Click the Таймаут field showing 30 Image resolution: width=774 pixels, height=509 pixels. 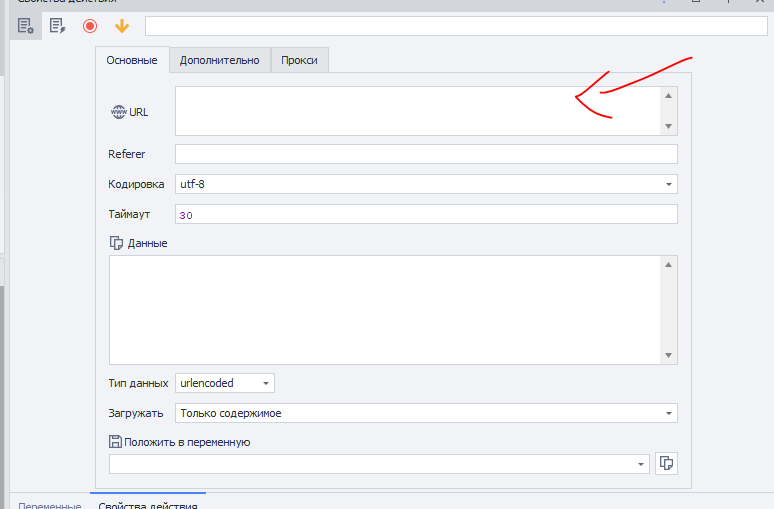[x=426, y=214]
